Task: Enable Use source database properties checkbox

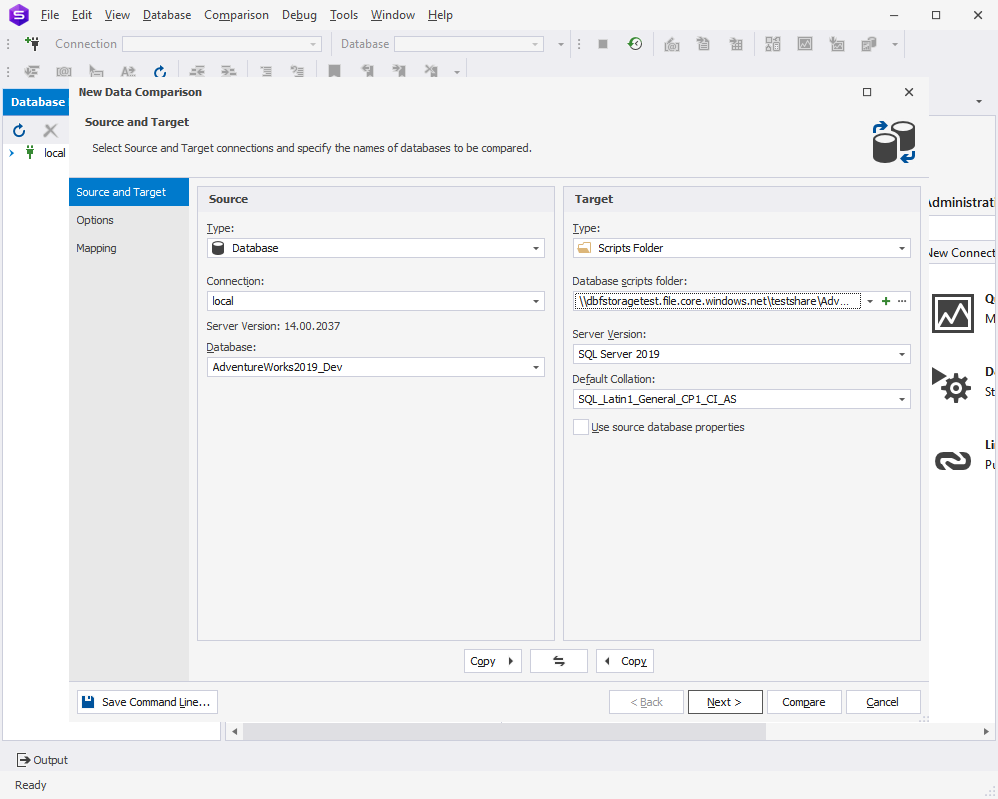Action: pyautogui.click(x=580, y=427)
